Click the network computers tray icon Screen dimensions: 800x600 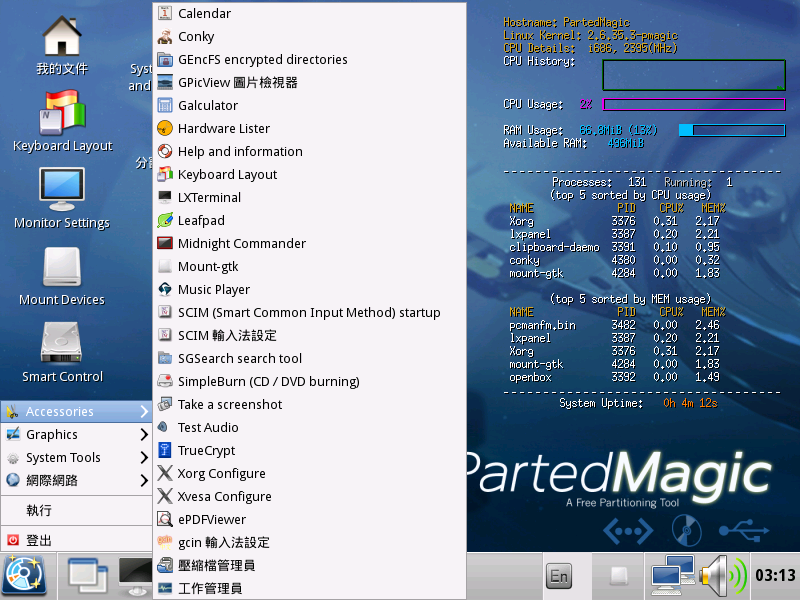coord(672,576)
